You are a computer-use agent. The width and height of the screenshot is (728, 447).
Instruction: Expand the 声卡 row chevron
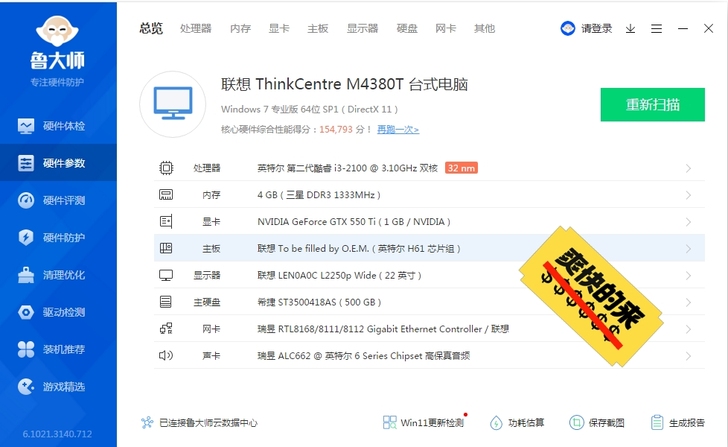(688, 356)
